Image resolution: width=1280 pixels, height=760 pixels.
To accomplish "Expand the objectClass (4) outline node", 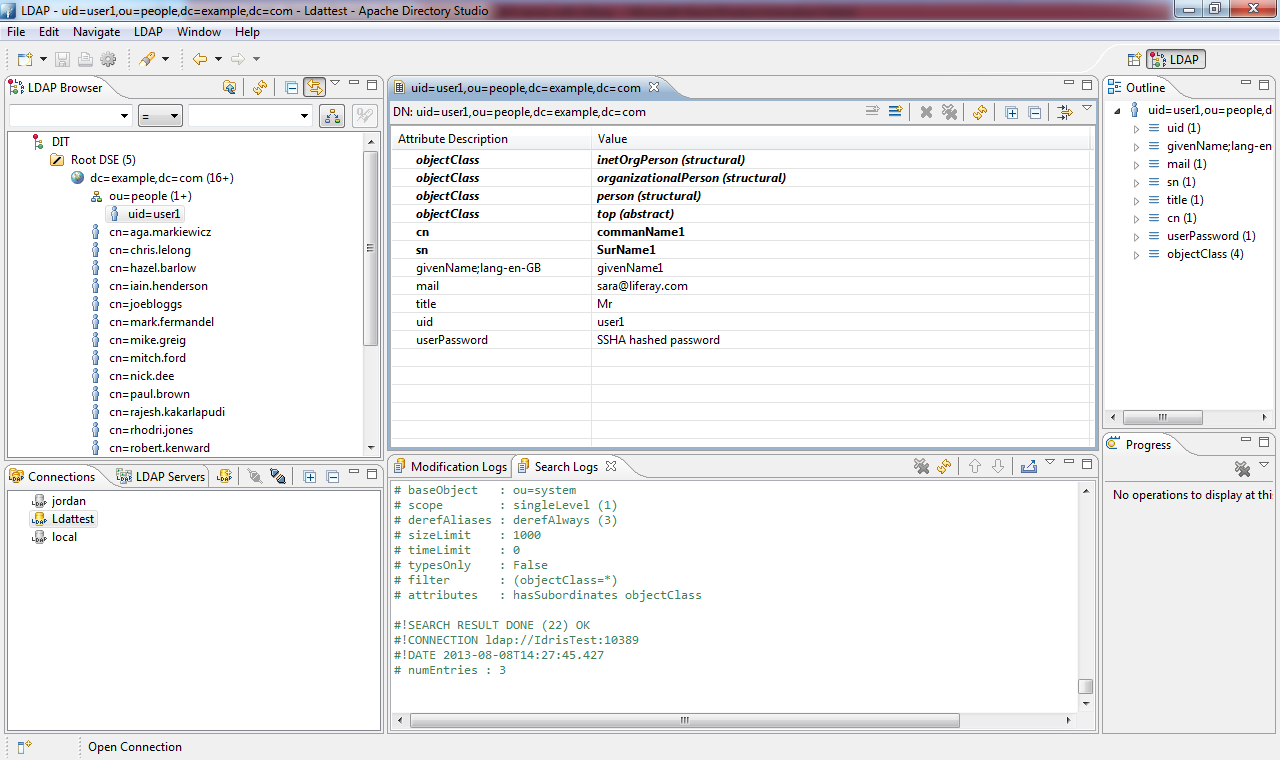I will point(1136,254).
